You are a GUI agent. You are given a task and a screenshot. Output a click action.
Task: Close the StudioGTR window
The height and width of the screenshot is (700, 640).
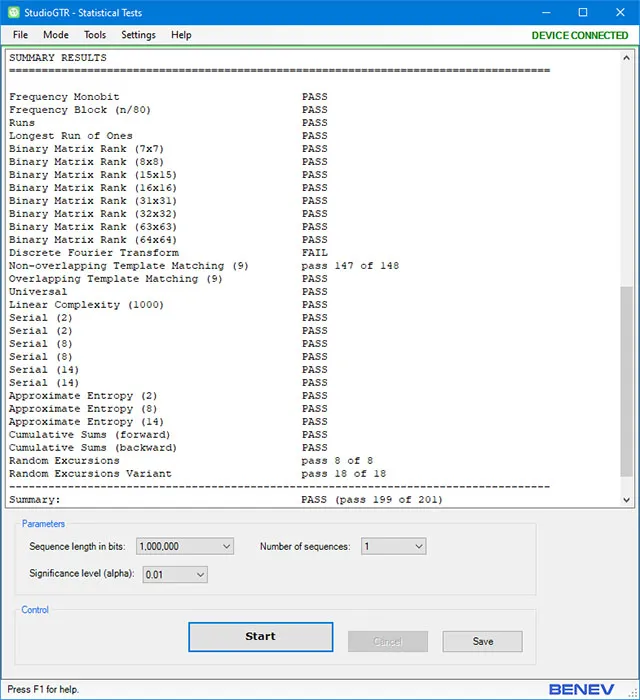[x=620, y=12]
